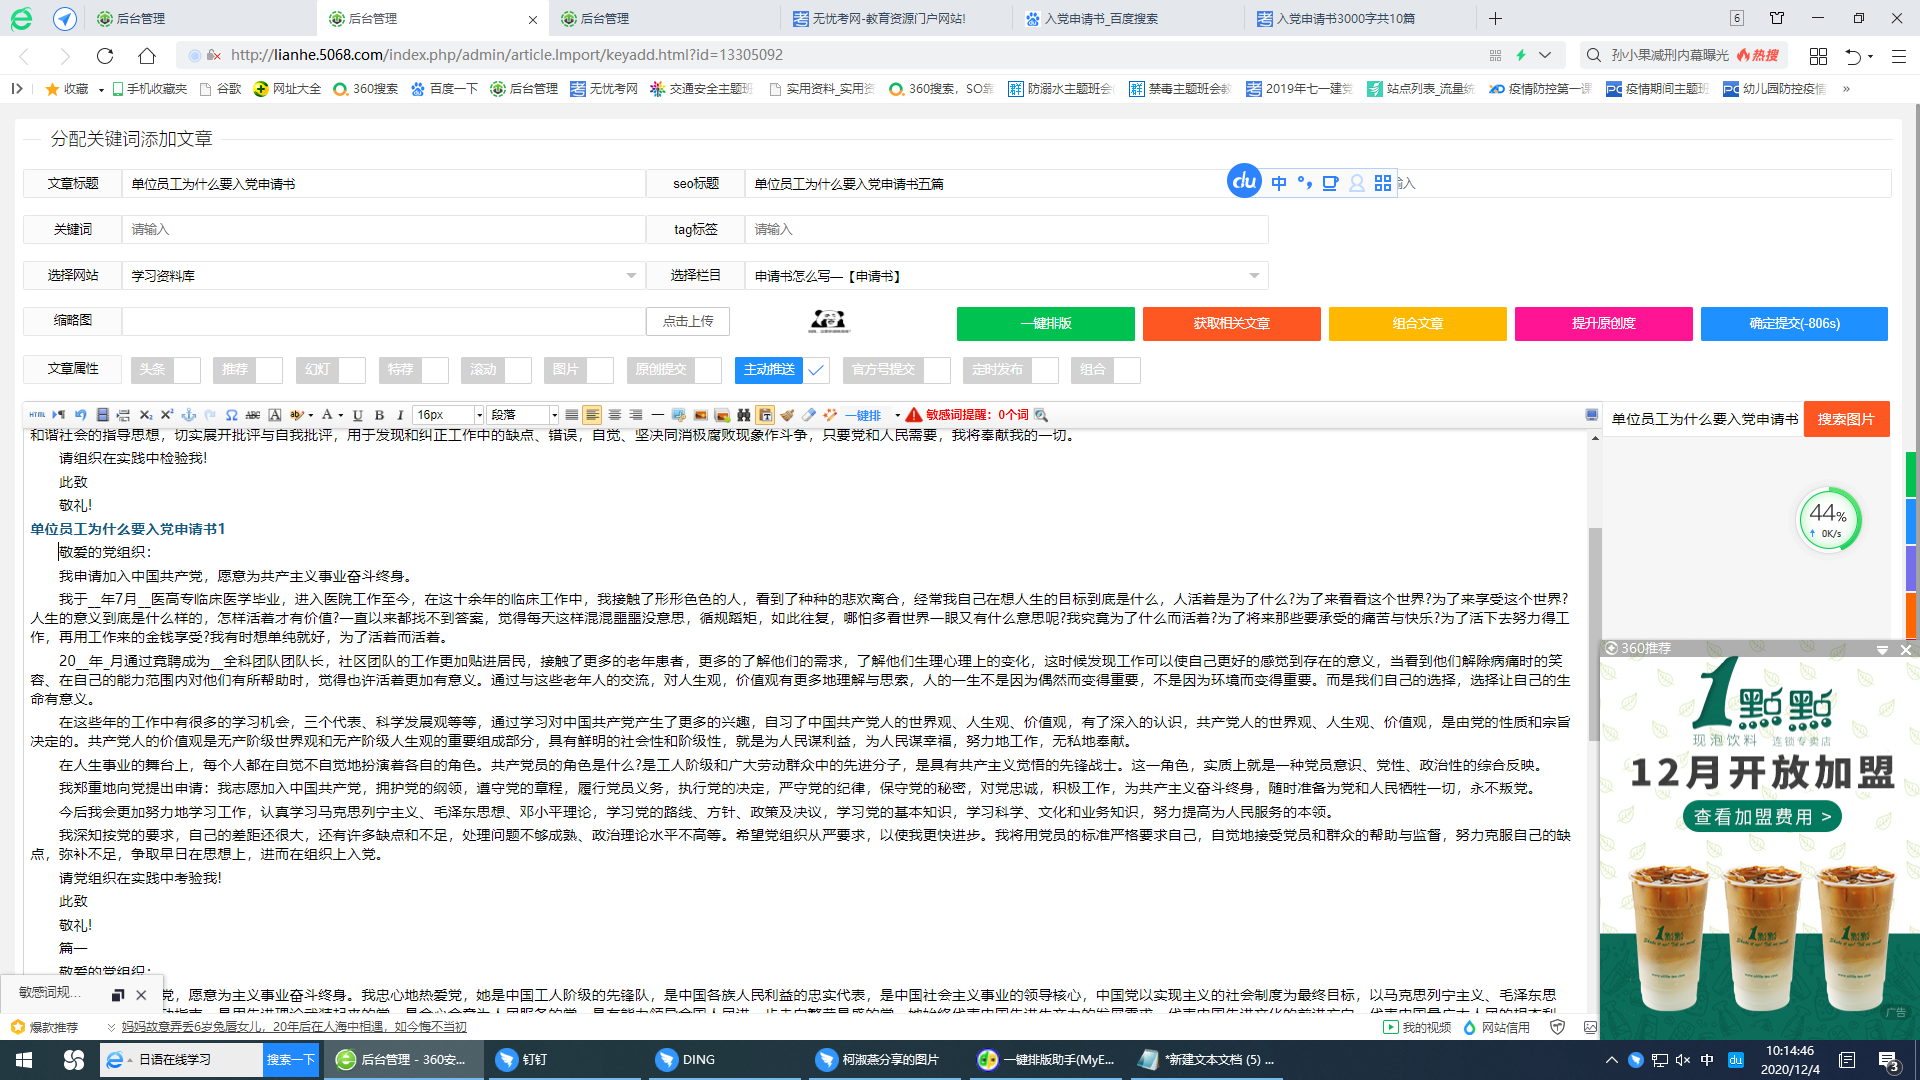1920x1080 pixels.
Task: Center-align the selected paragraph
Action: click(x=615, y=414)
